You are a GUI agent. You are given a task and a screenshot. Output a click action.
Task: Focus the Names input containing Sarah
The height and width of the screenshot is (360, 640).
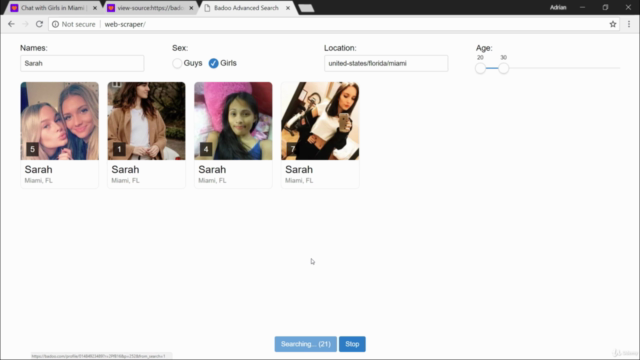point(82,63)
